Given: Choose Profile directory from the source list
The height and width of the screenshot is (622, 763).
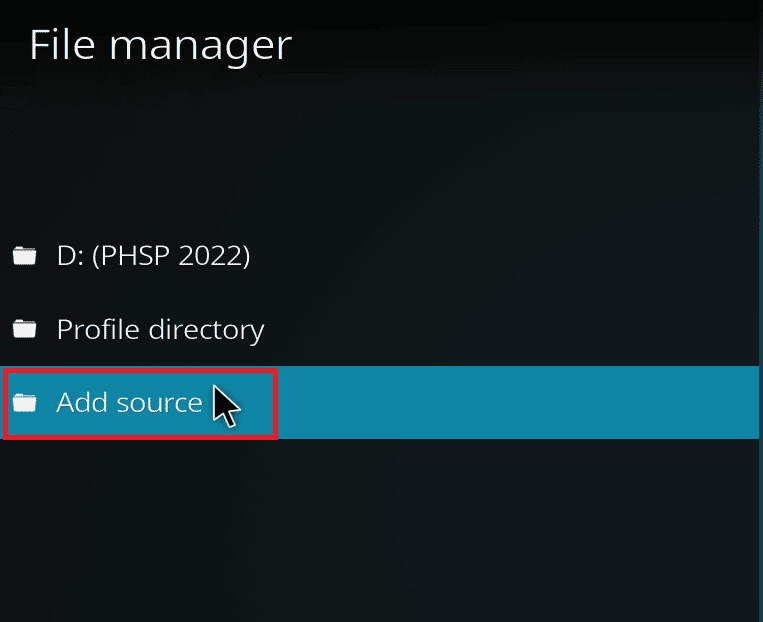Looking at the screenshot, I should point(160,329).
